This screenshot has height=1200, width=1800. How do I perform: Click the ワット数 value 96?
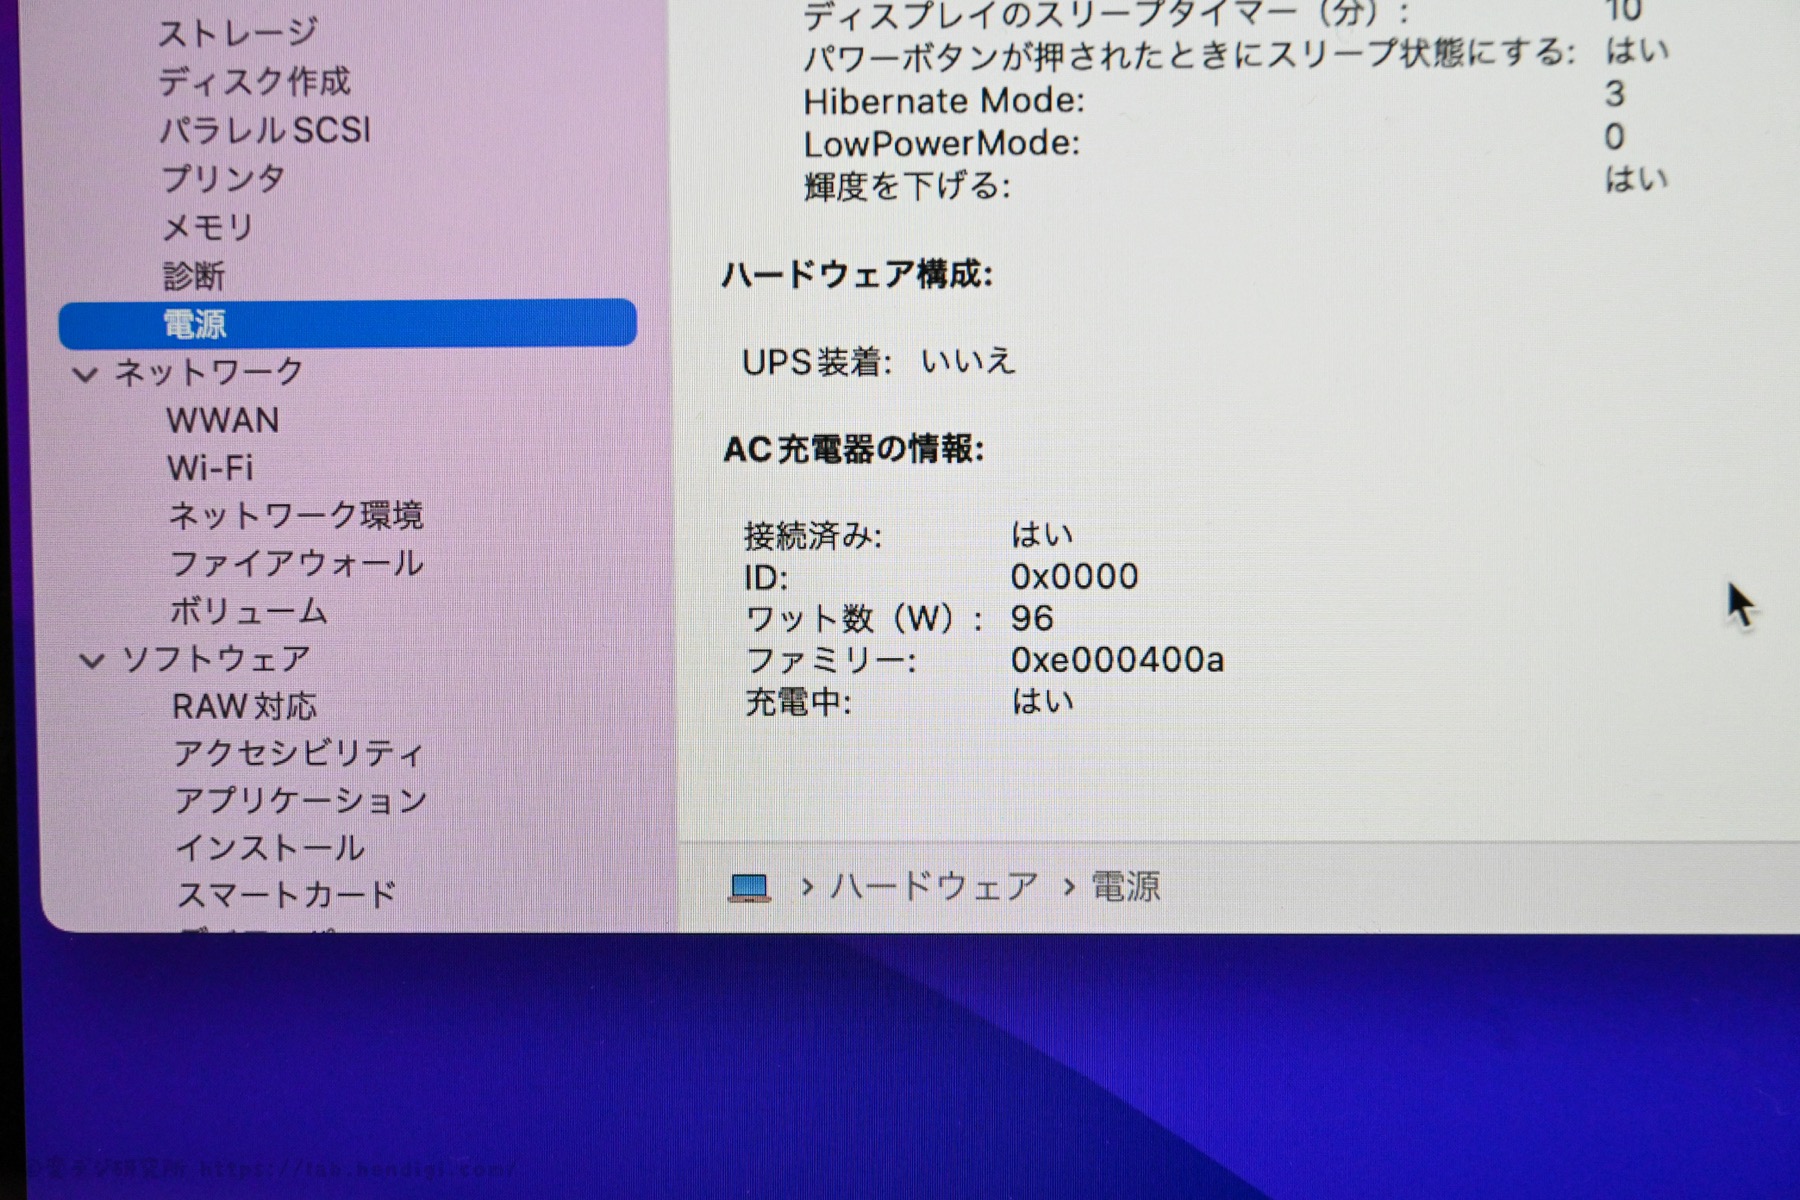coord(1032,619)
